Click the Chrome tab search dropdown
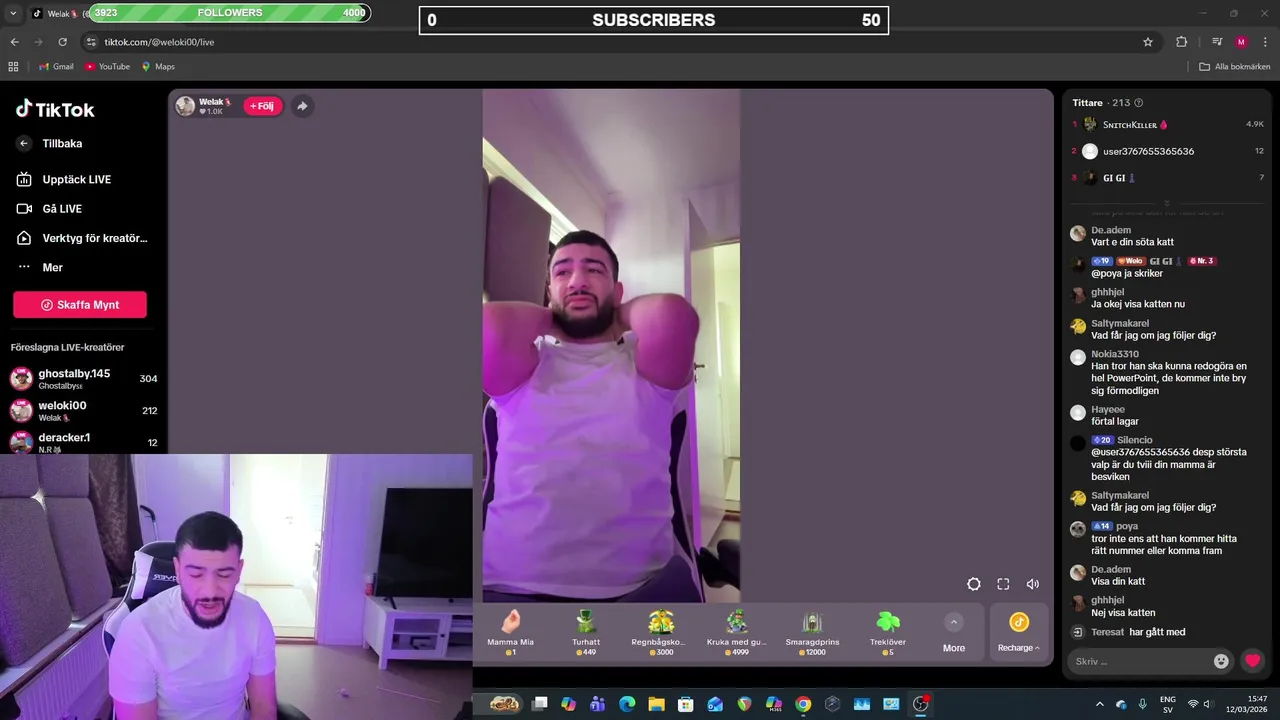This screenshot has width=1280, height=720. tap(13, 14)
